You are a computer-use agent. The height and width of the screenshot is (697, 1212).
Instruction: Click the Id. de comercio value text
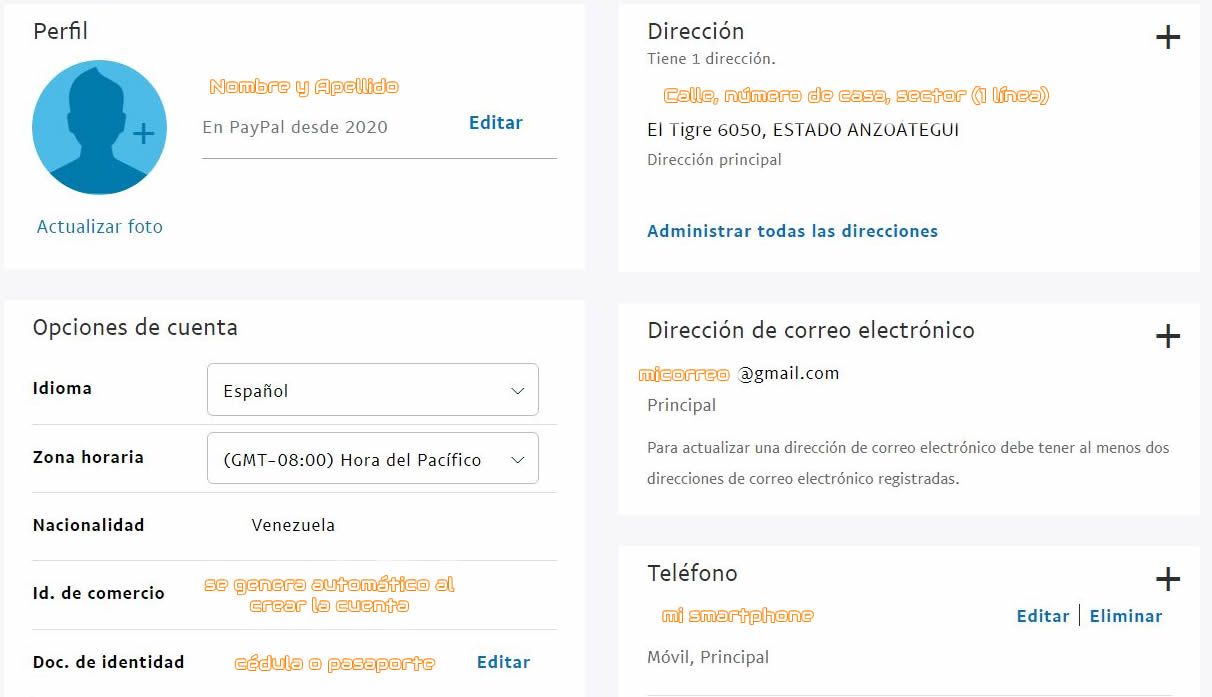(329, 594)
